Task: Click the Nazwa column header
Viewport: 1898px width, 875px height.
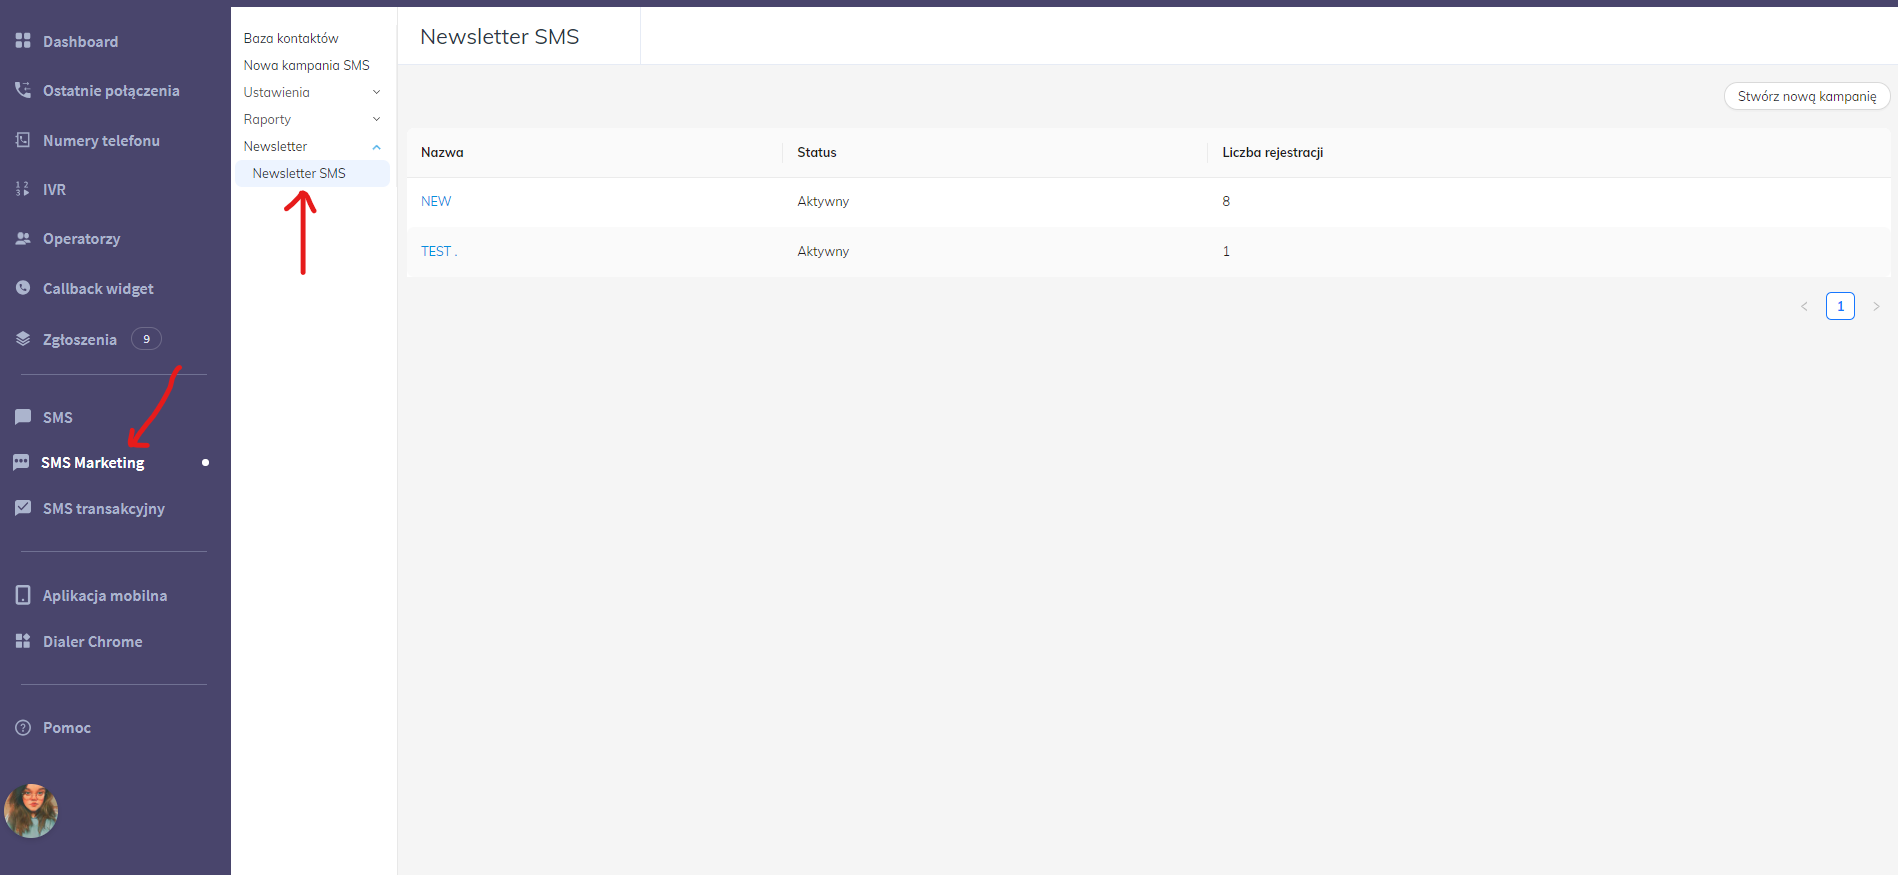Action: [442, 152]
